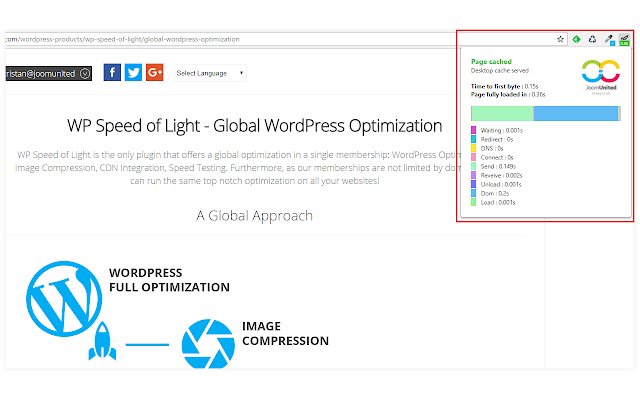
Task: Click 'Page fully loaded in : 0.36s'
Action: point(508,94)
